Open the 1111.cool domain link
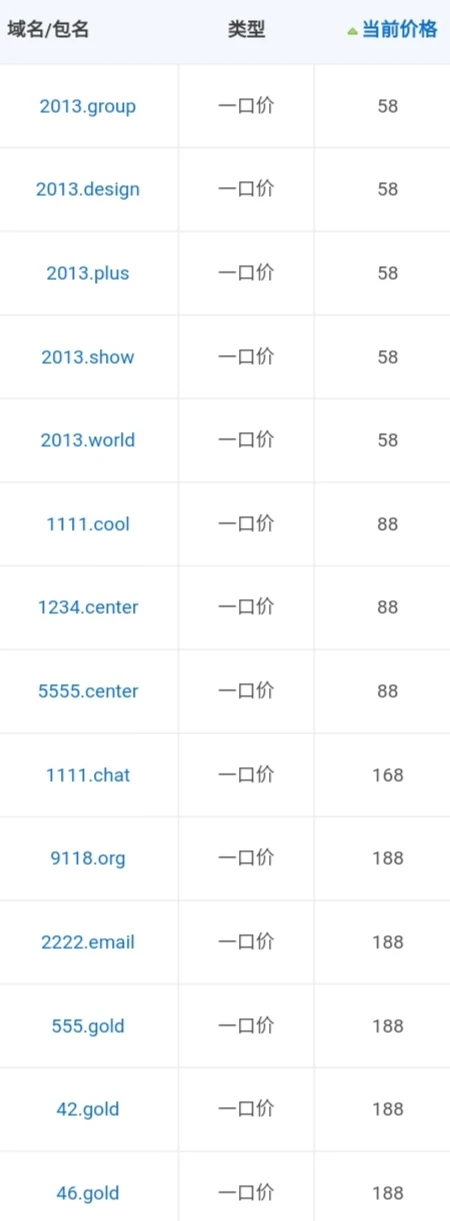 point(88,524)
